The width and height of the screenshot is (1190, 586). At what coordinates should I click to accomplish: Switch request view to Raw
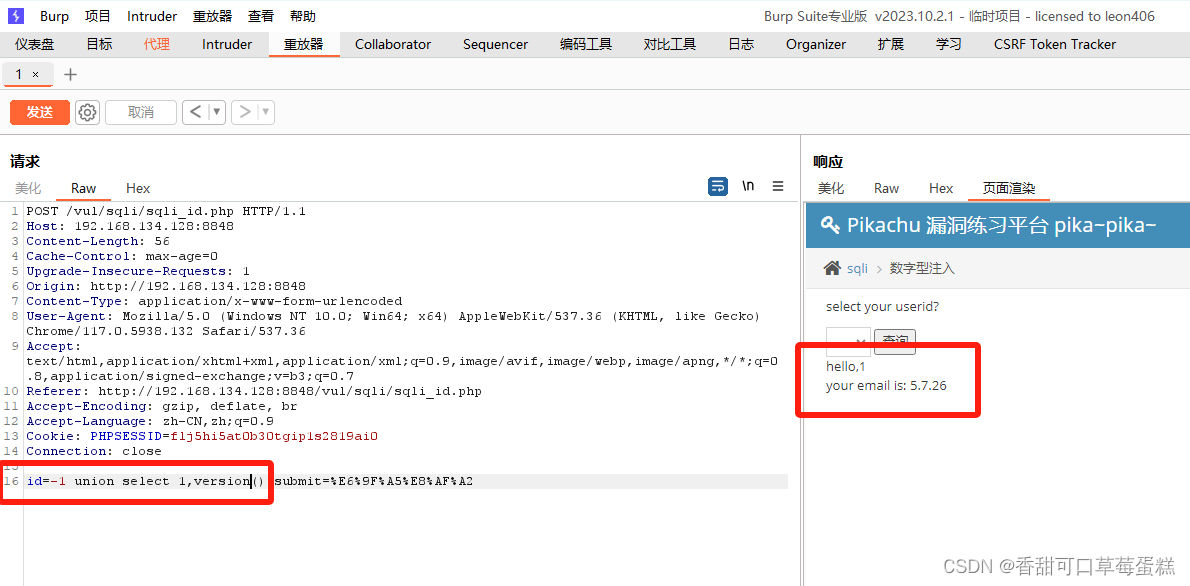(83, 188)
